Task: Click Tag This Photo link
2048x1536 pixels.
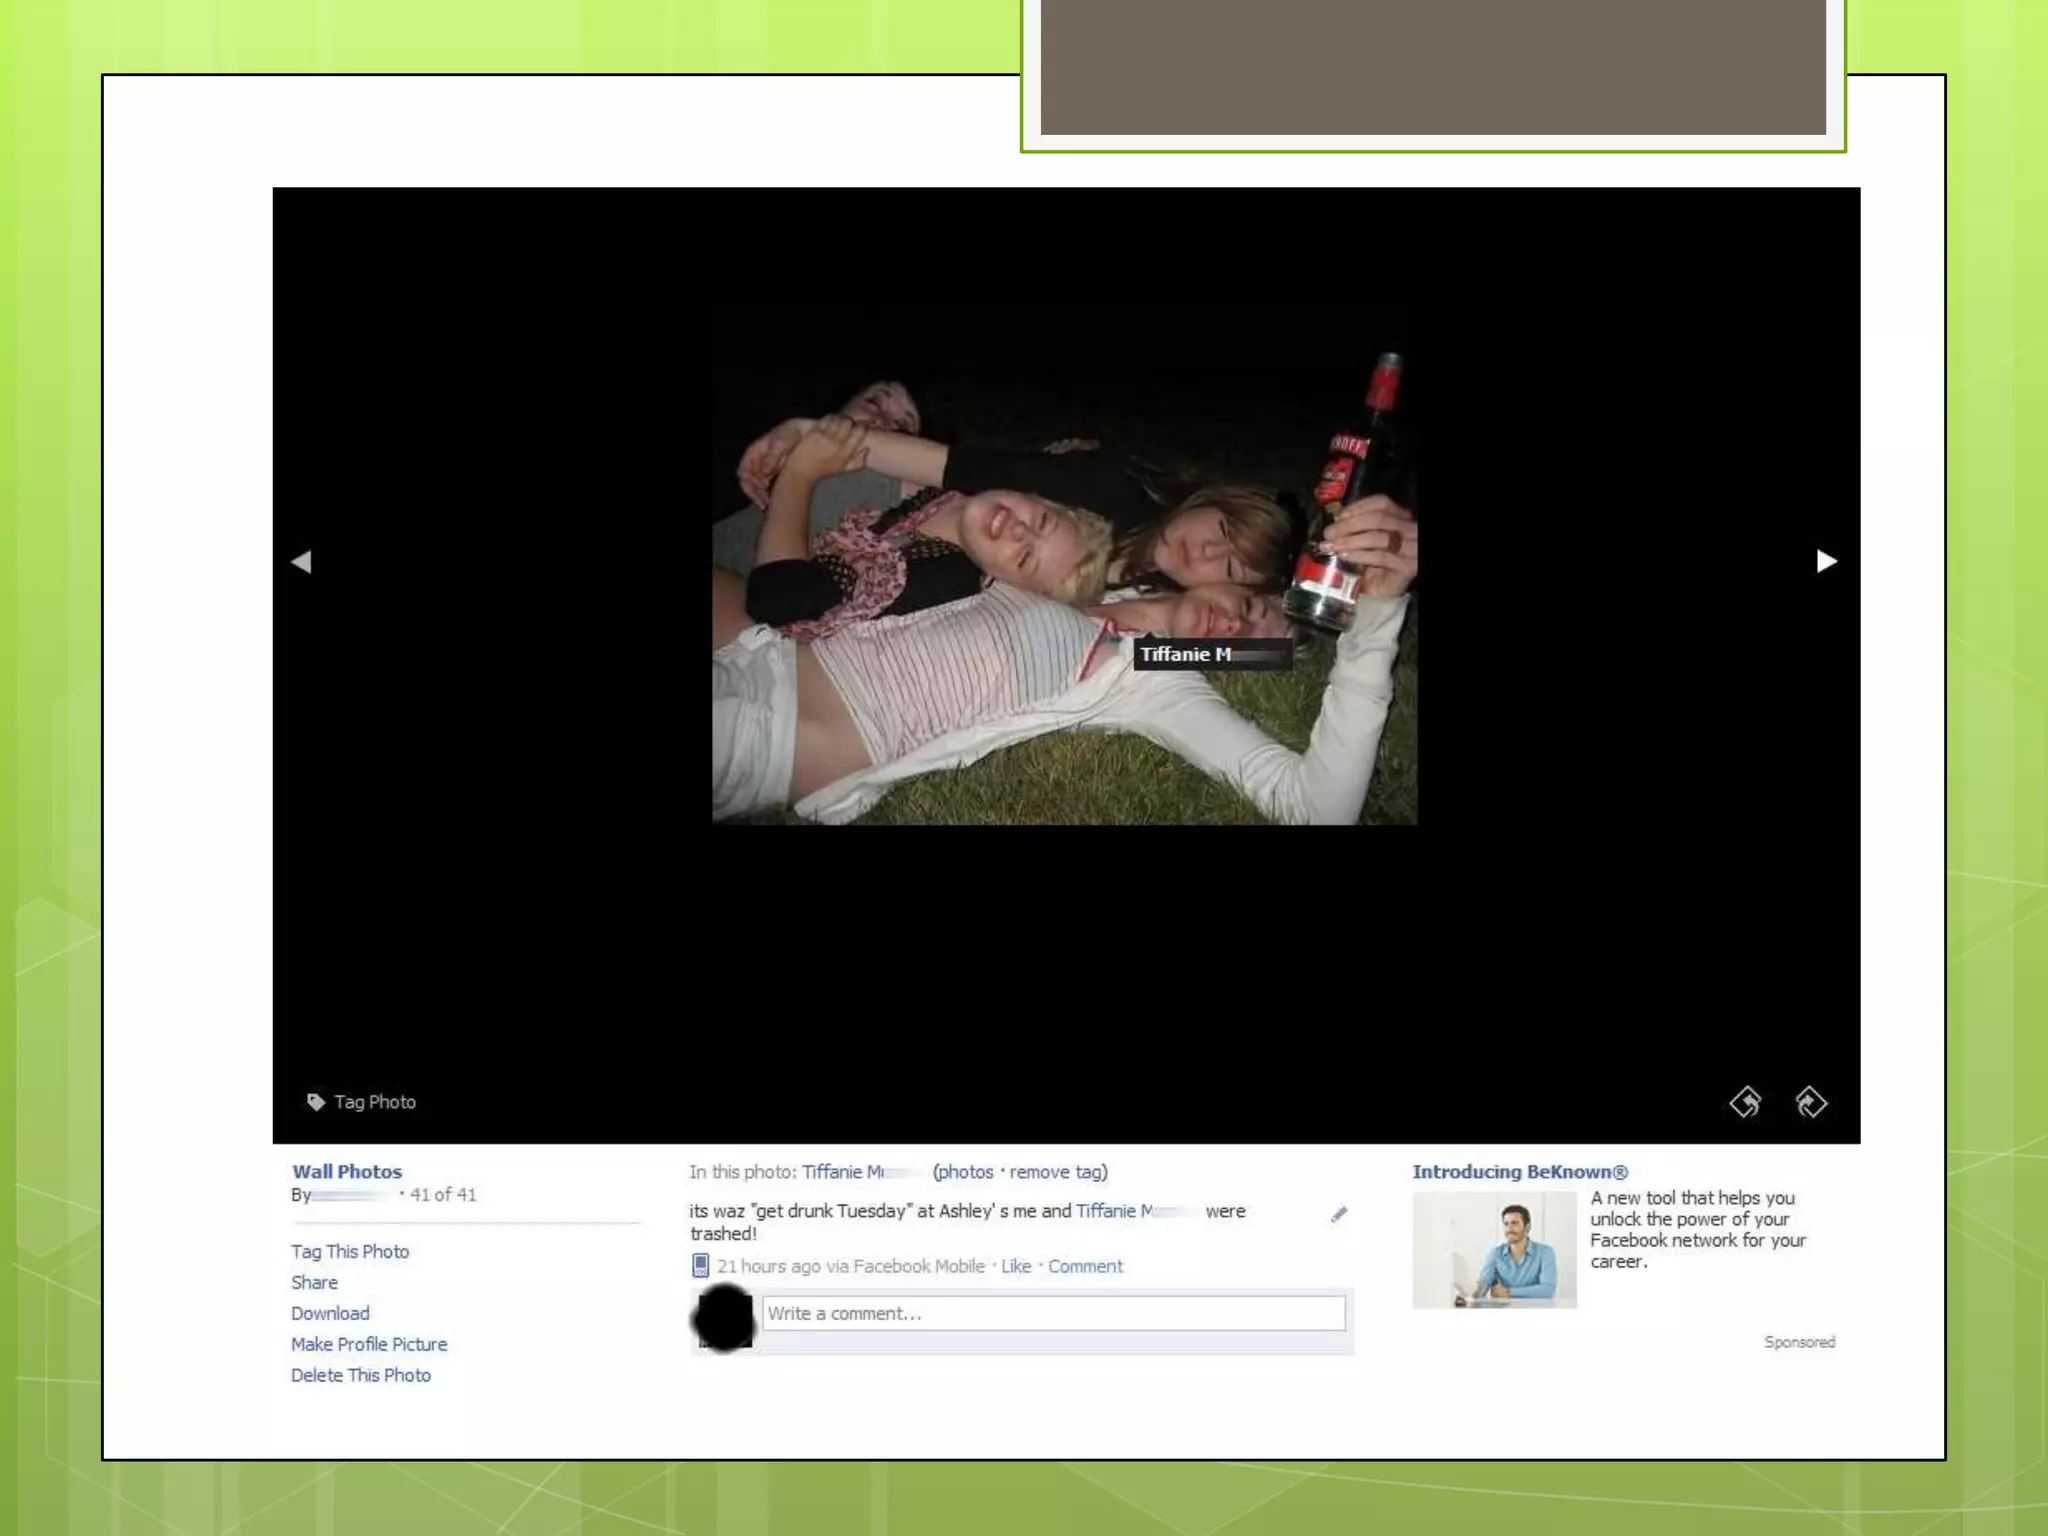Action: click(350, 1252)
